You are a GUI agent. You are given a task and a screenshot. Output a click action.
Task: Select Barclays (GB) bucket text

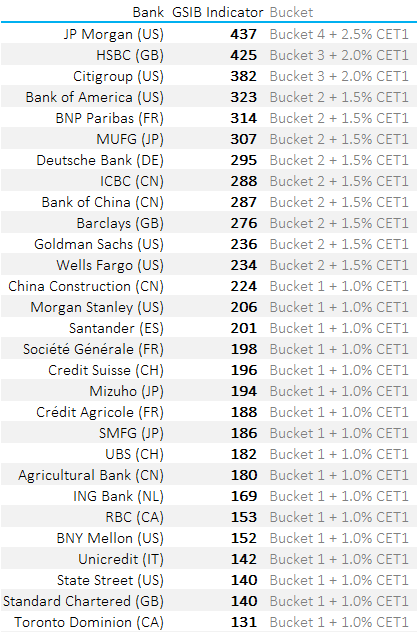coord(339,223)
